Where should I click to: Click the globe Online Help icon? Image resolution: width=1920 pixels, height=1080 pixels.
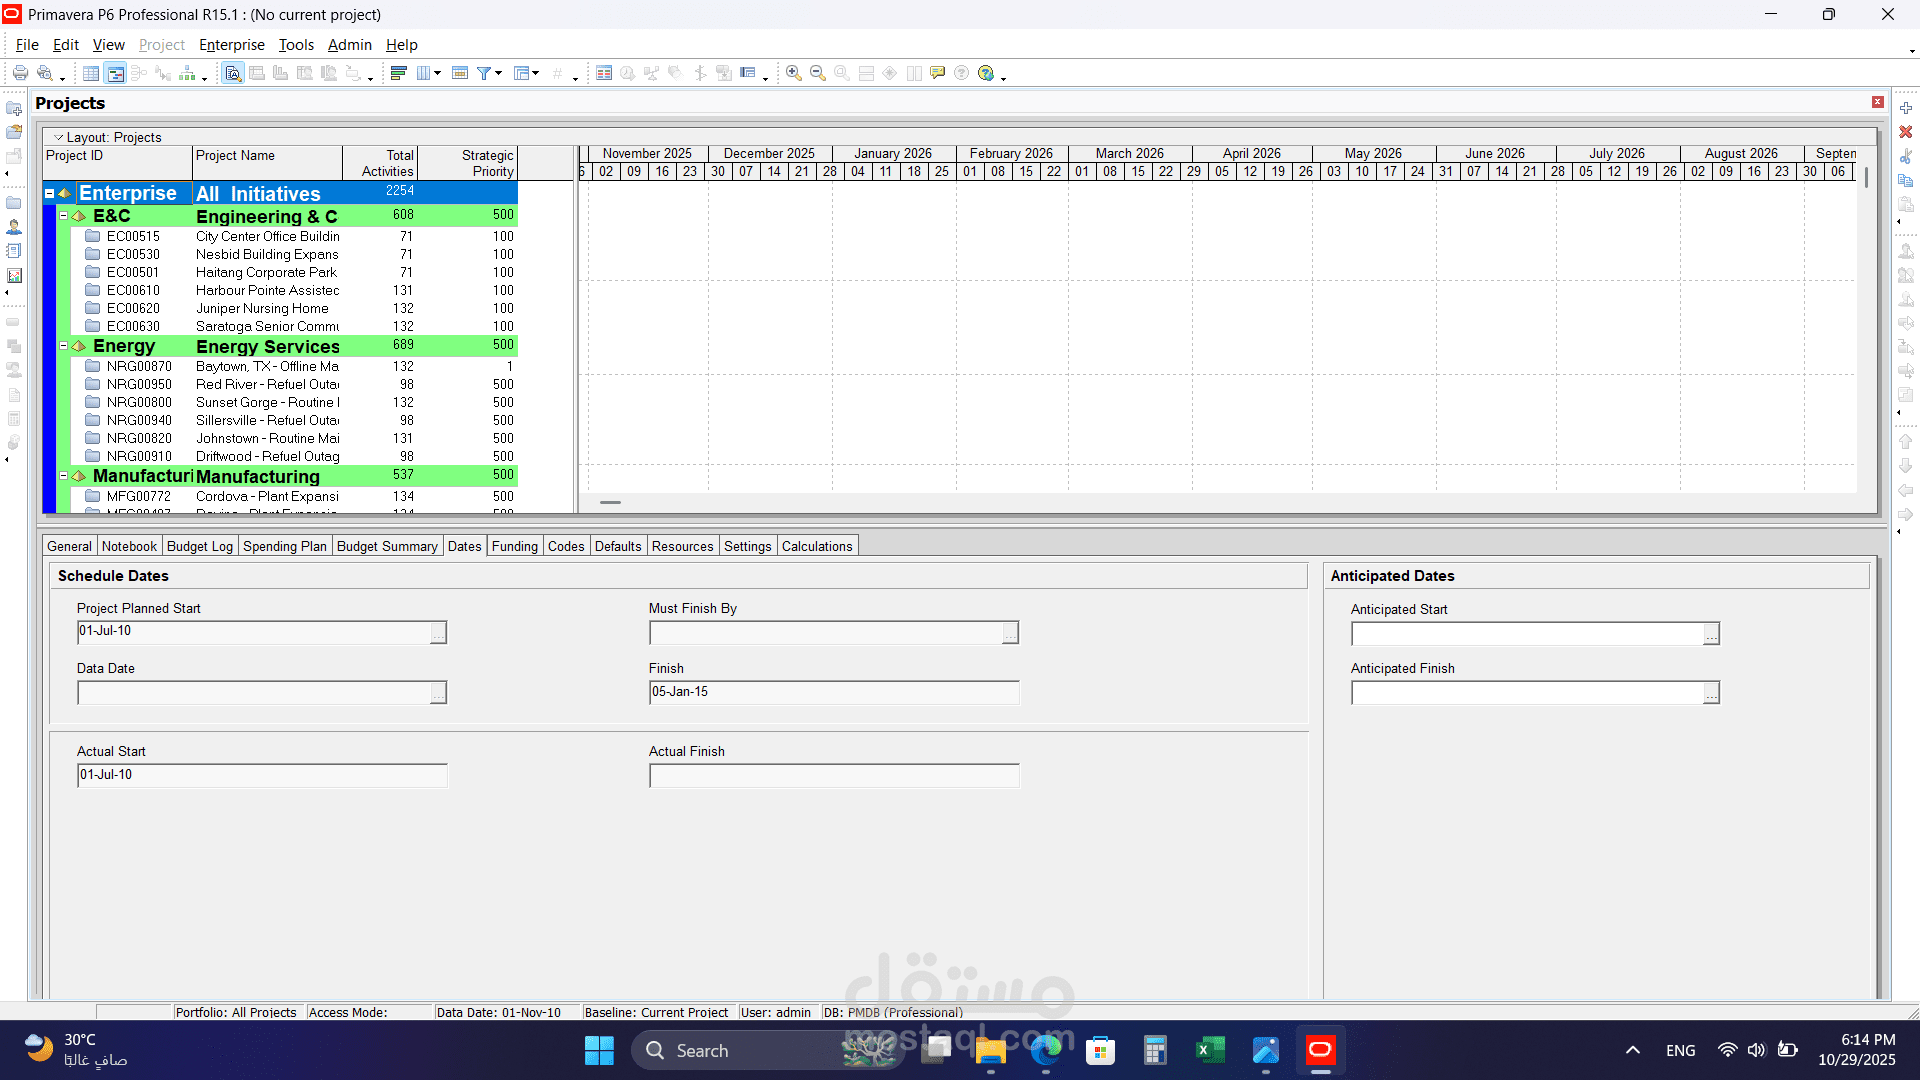click(x=986, y=73)
